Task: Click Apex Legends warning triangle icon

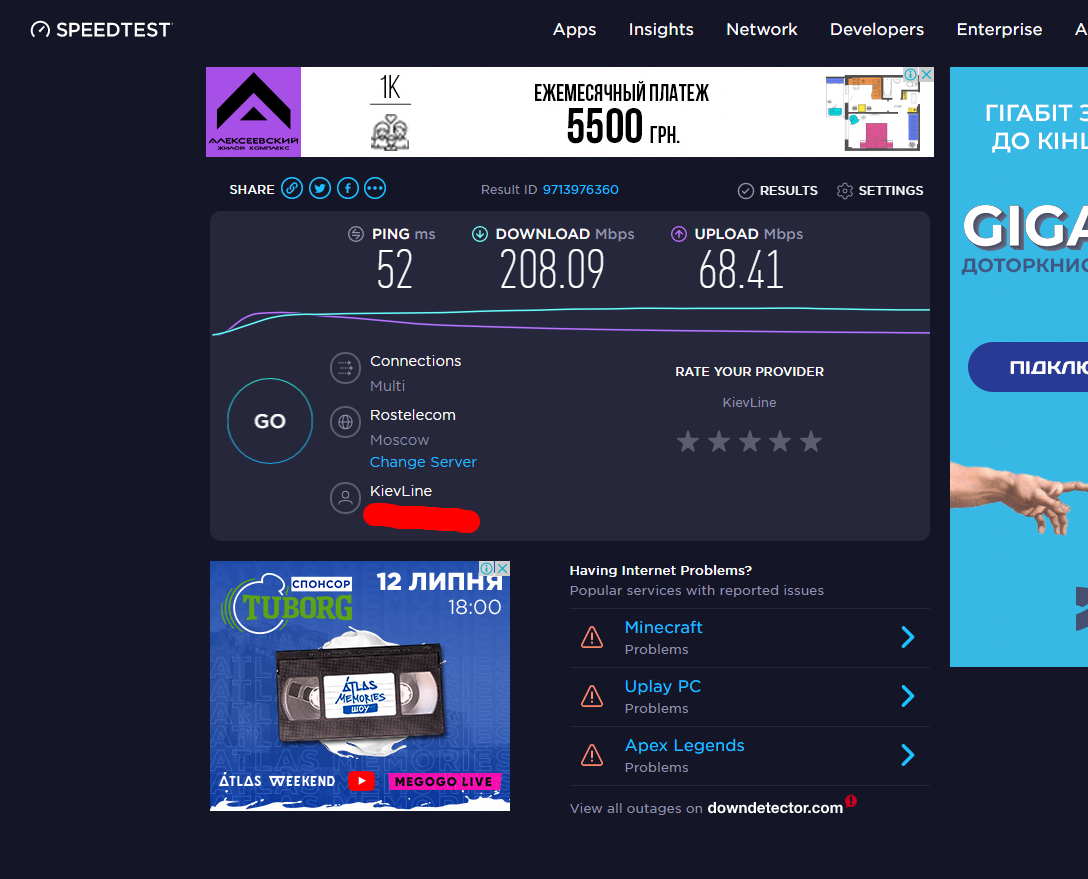Action: tap(592, 755)
